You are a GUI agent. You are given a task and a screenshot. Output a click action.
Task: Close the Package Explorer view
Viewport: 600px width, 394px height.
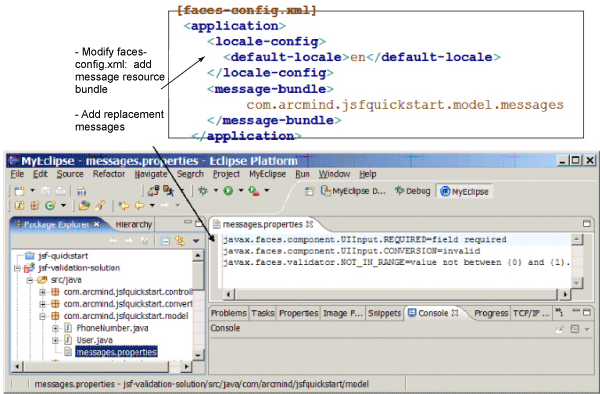[x=96, y=225]
